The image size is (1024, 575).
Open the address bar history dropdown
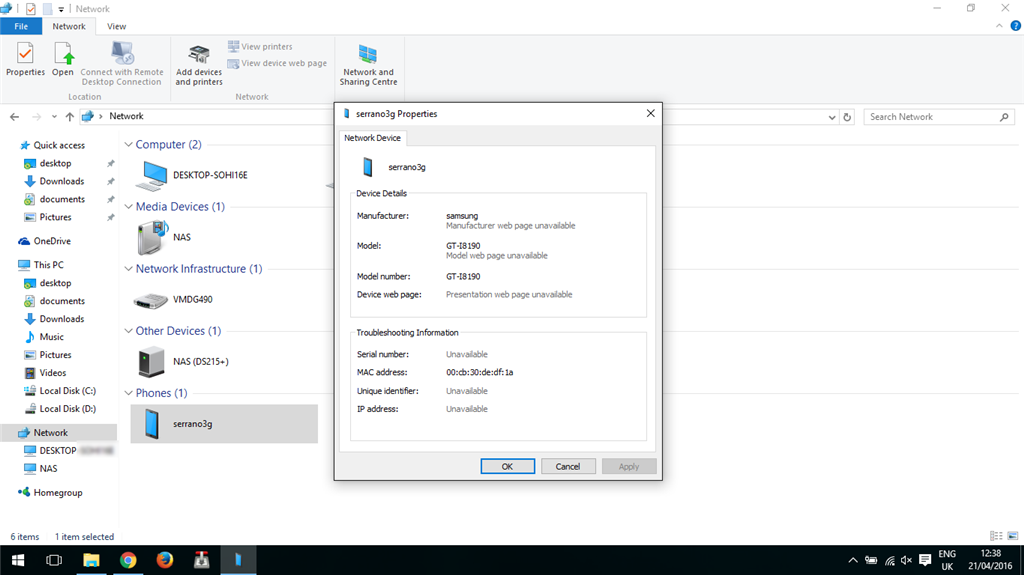(831, 117)
